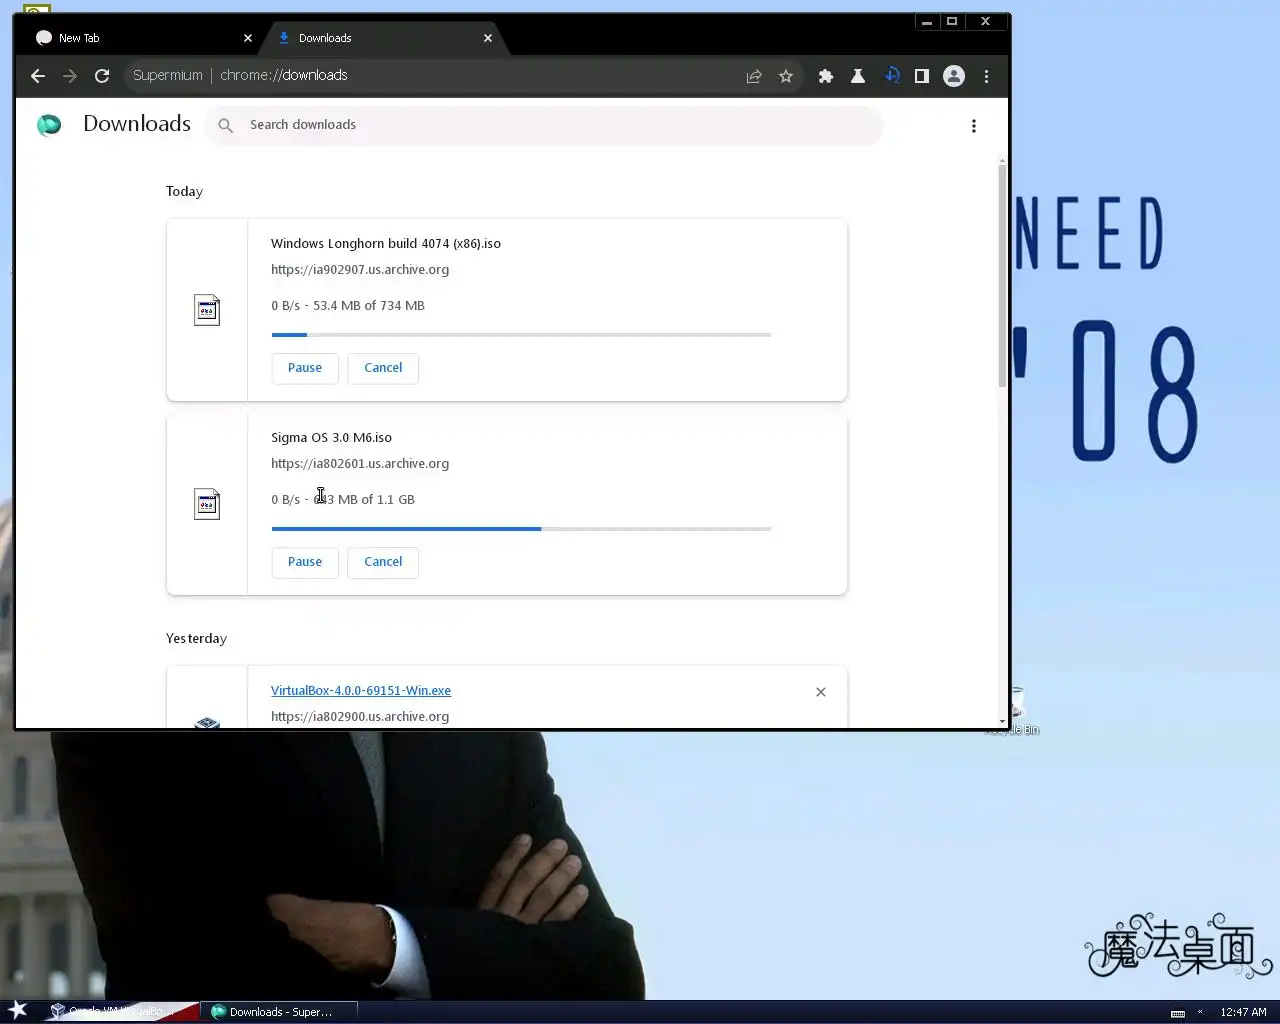Click the https://ia902907.us.archive.org source URL
Viewport: 1280px width, 1024px height.
pos(360,270)
